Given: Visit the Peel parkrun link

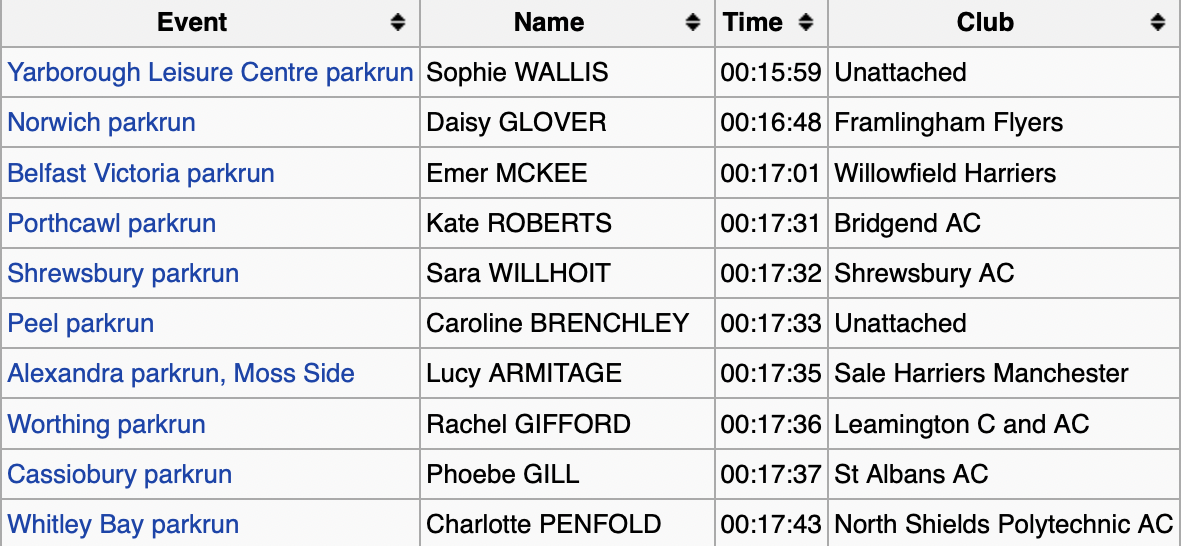Looking at the screenshot, I should 81,324.
